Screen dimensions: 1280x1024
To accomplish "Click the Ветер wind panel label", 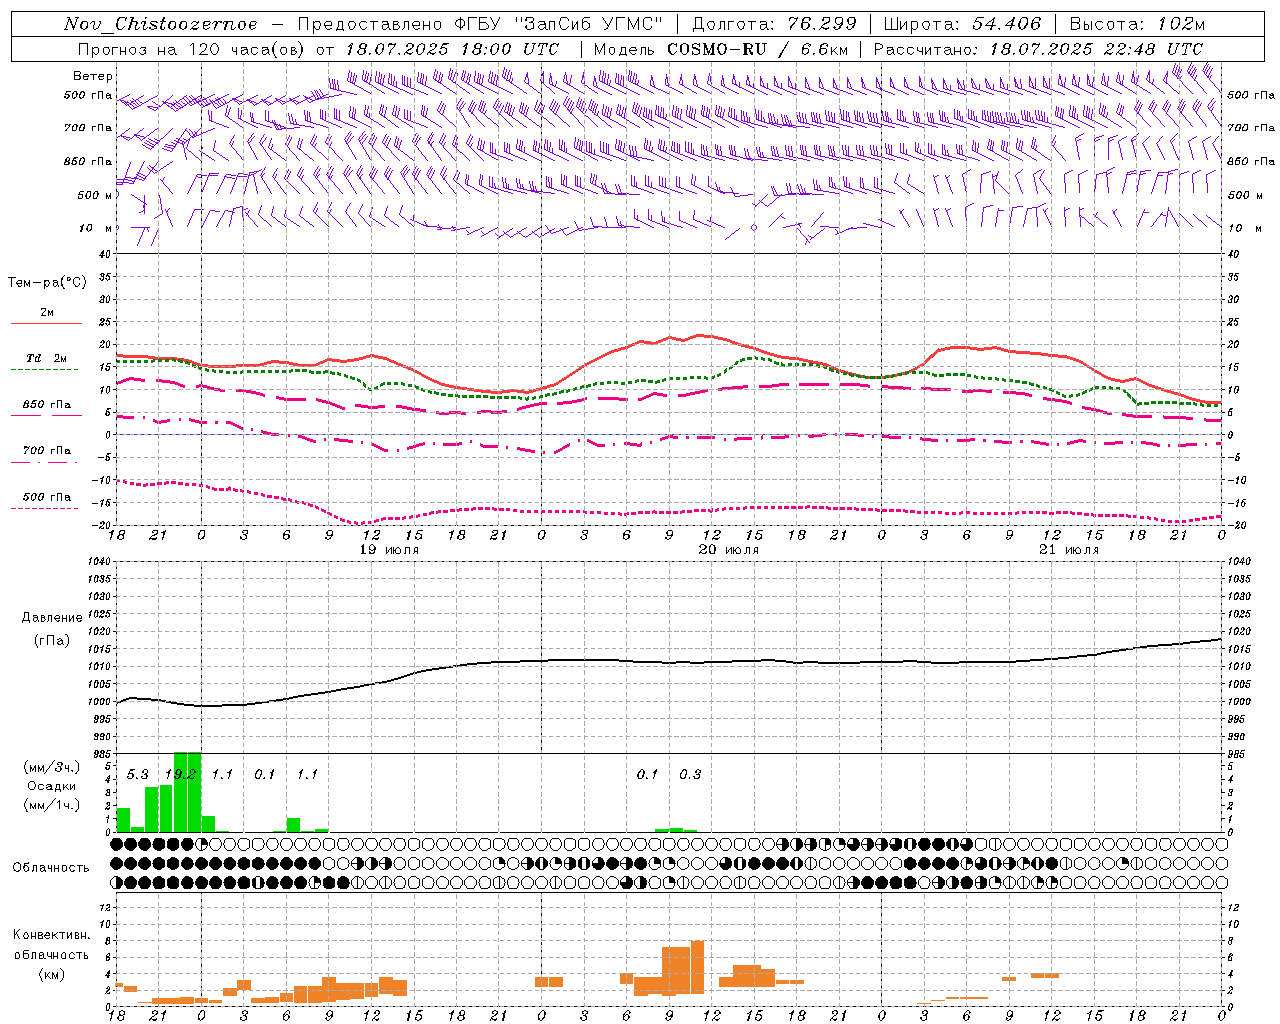I will click(x=93, y=76).
